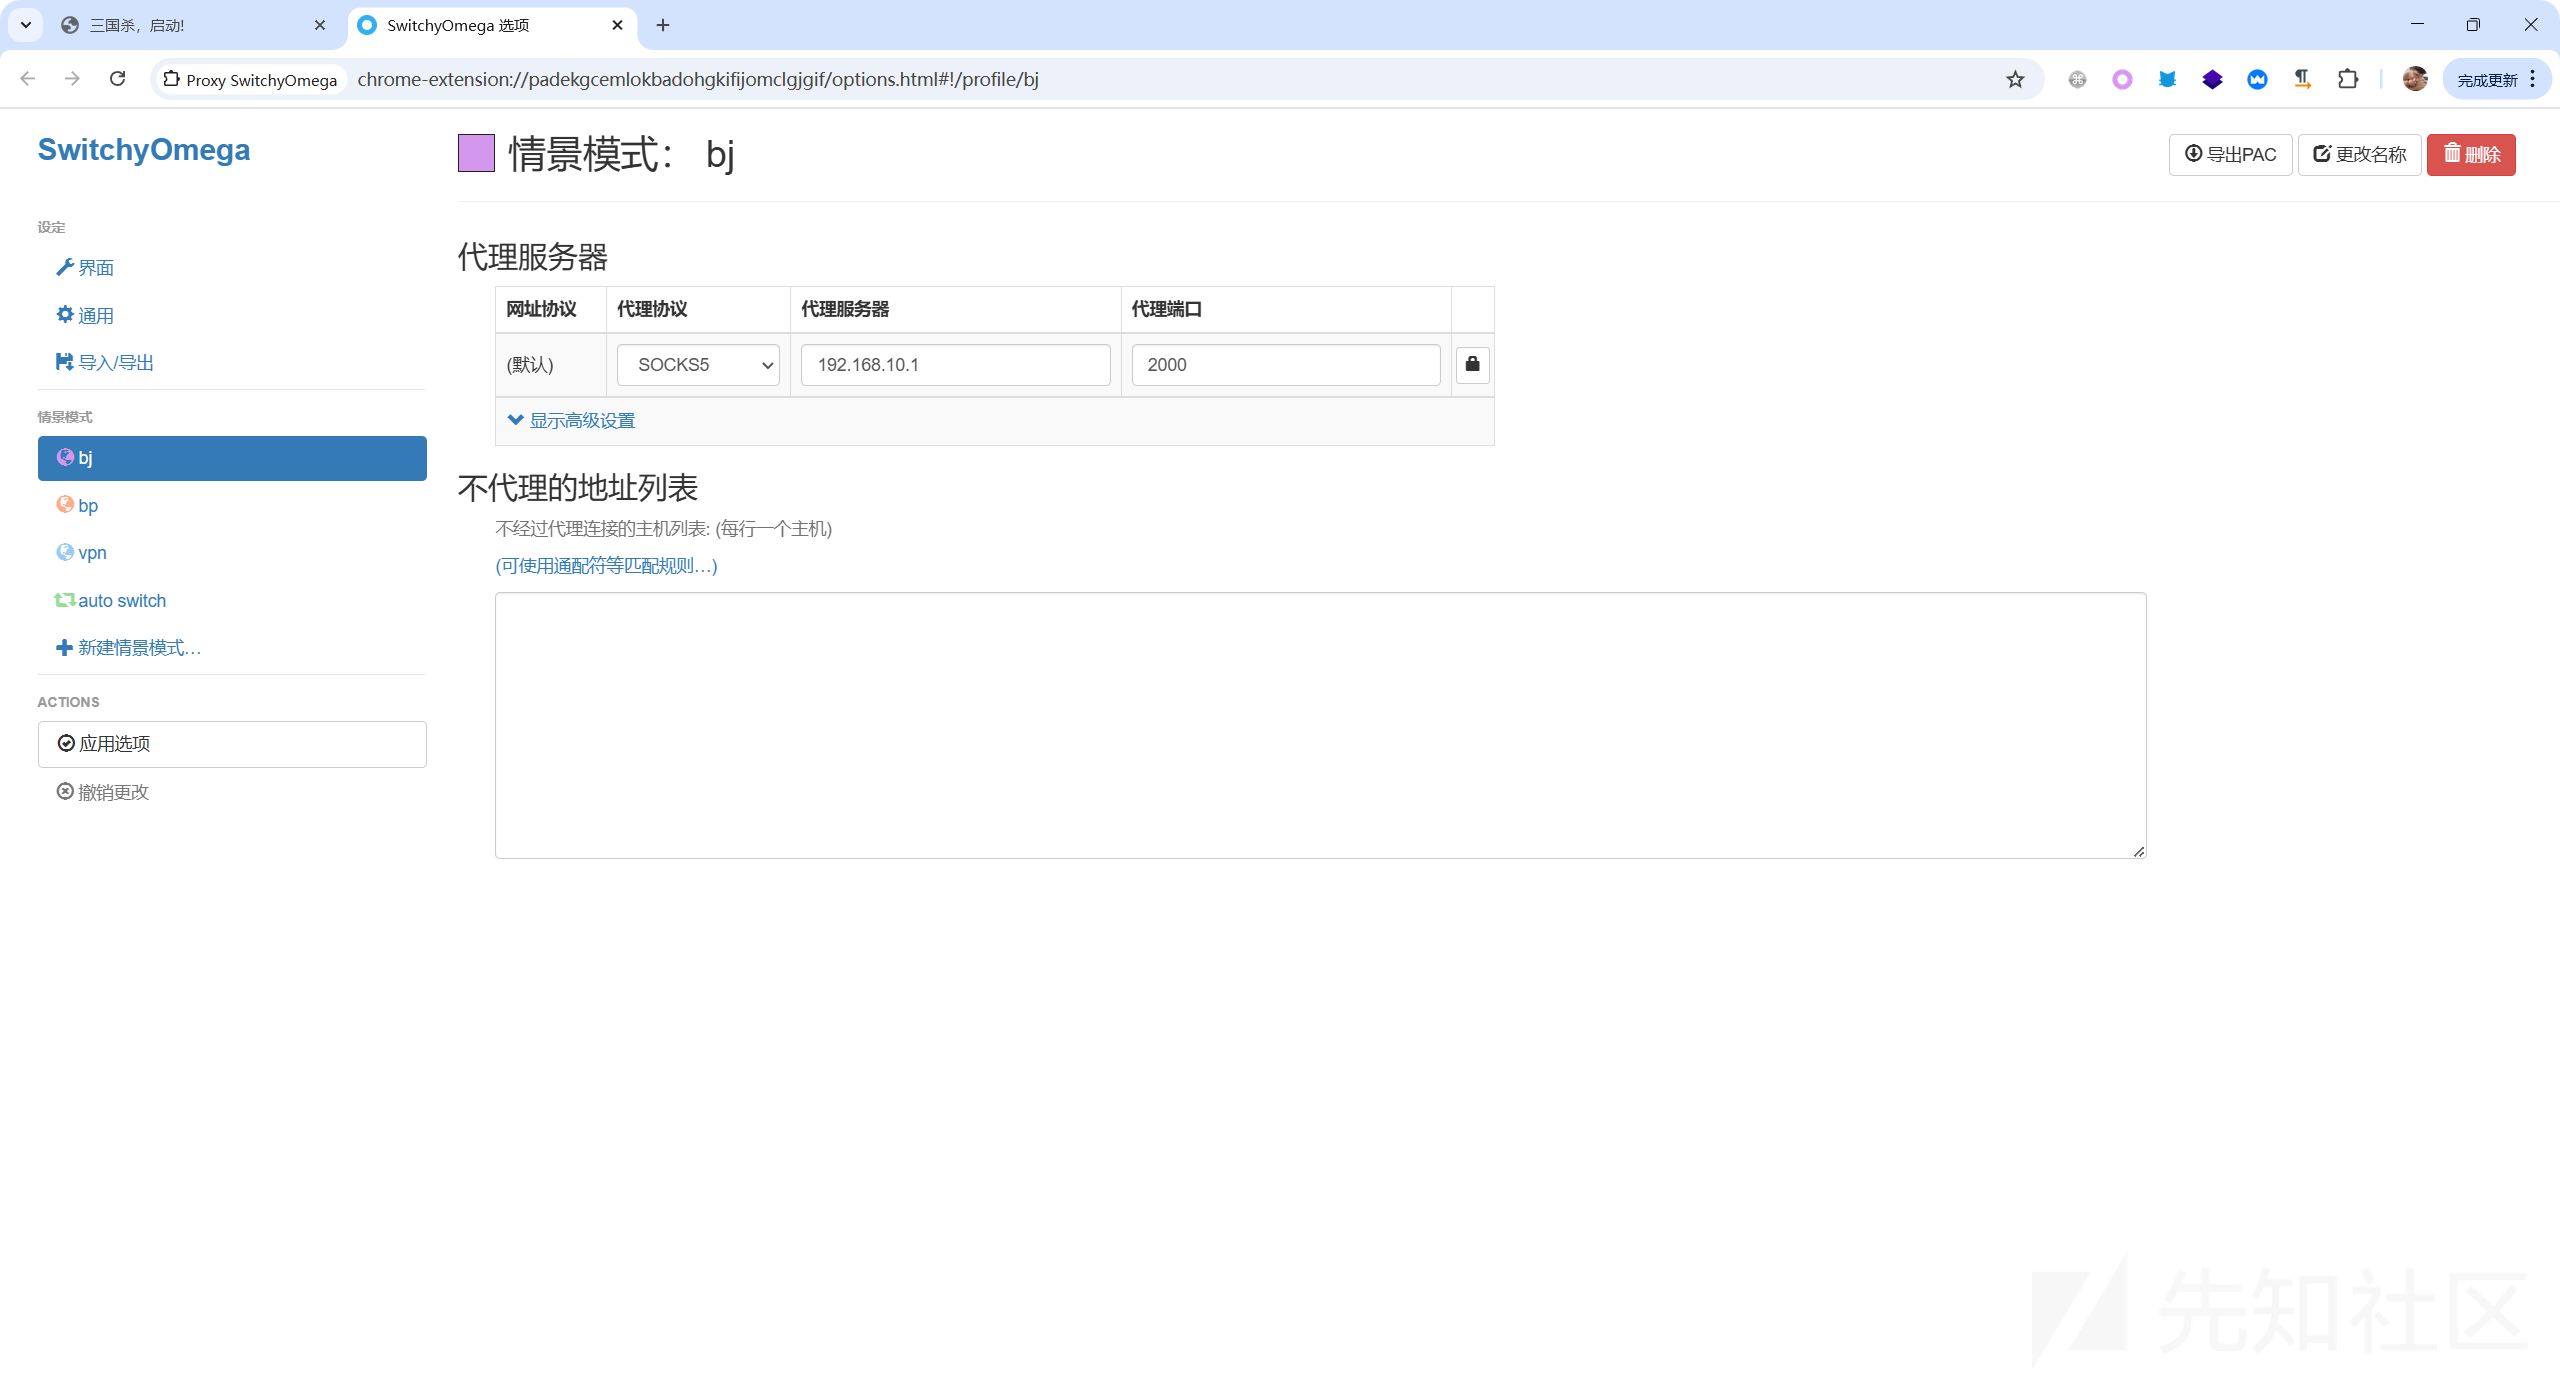2560x1380 pixels.
Task: Open the wildcard matching rules help link
Action: pos(606,566)
